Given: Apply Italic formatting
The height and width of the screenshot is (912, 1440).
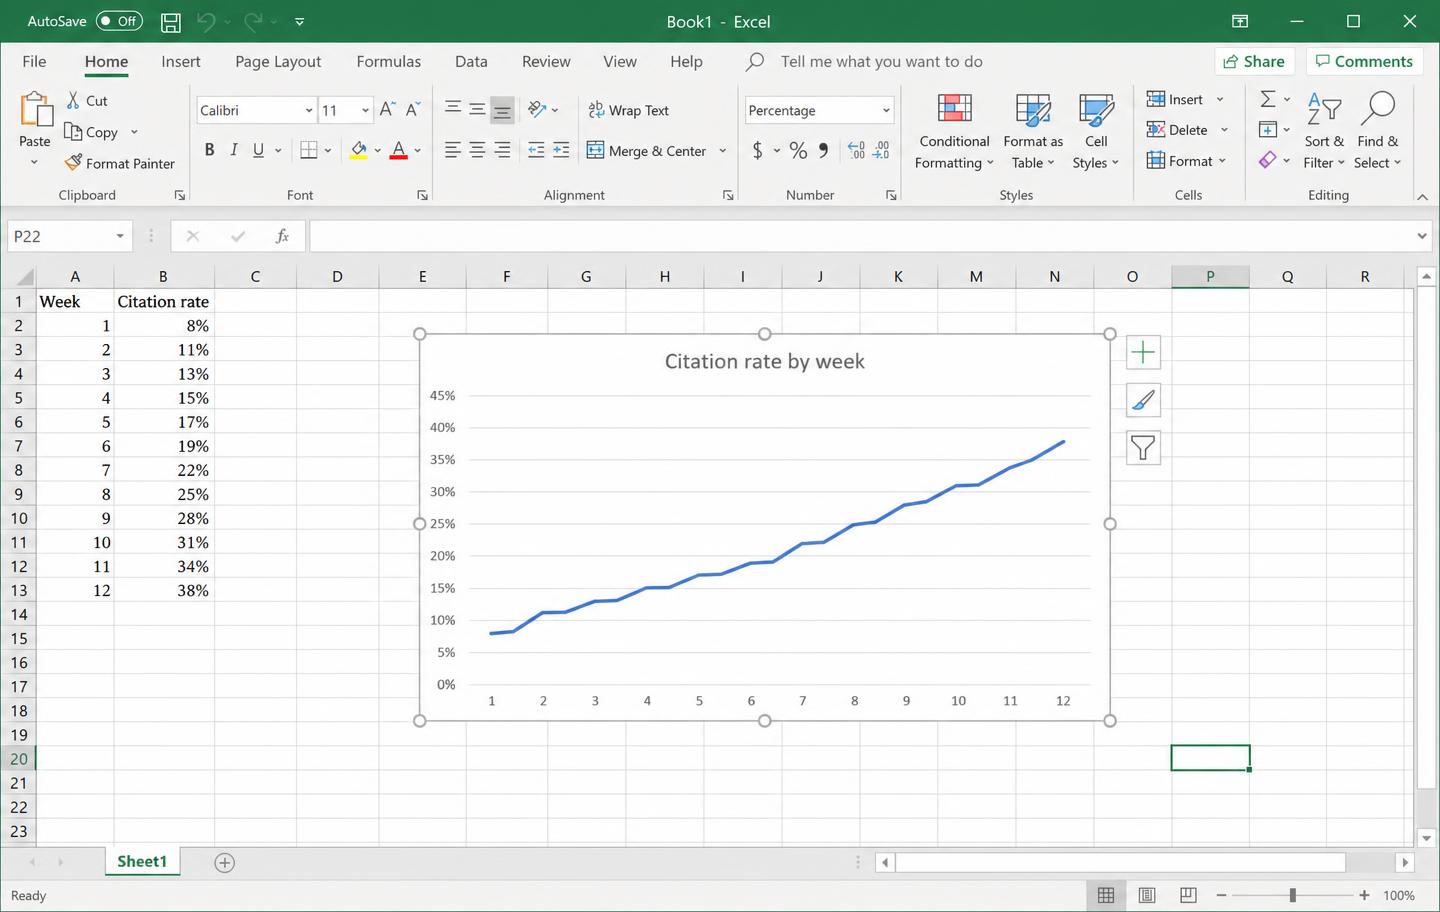Looking at the screenshot, I should click(x=234, y=150).
